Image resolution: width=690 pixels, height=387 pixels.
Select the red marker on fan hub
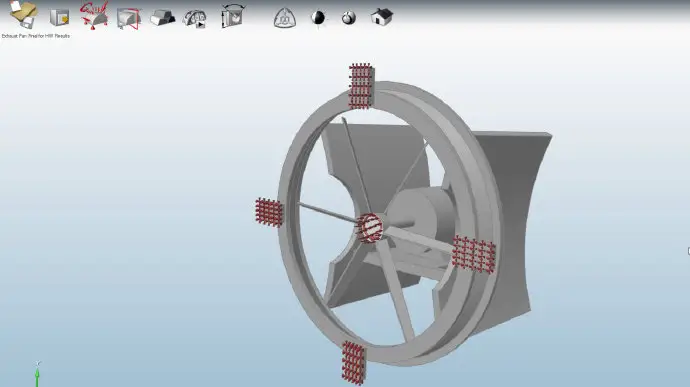(x=369, y=228)
